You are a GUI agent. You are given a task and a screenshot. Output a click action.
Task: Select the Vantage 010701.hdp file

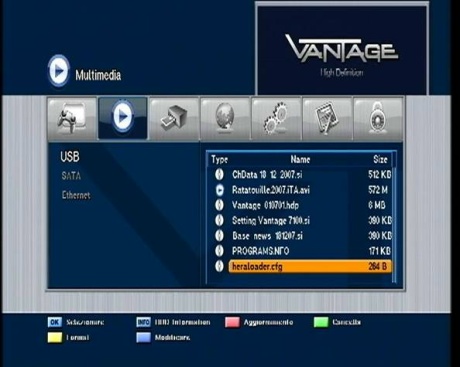tap(302, 205)
